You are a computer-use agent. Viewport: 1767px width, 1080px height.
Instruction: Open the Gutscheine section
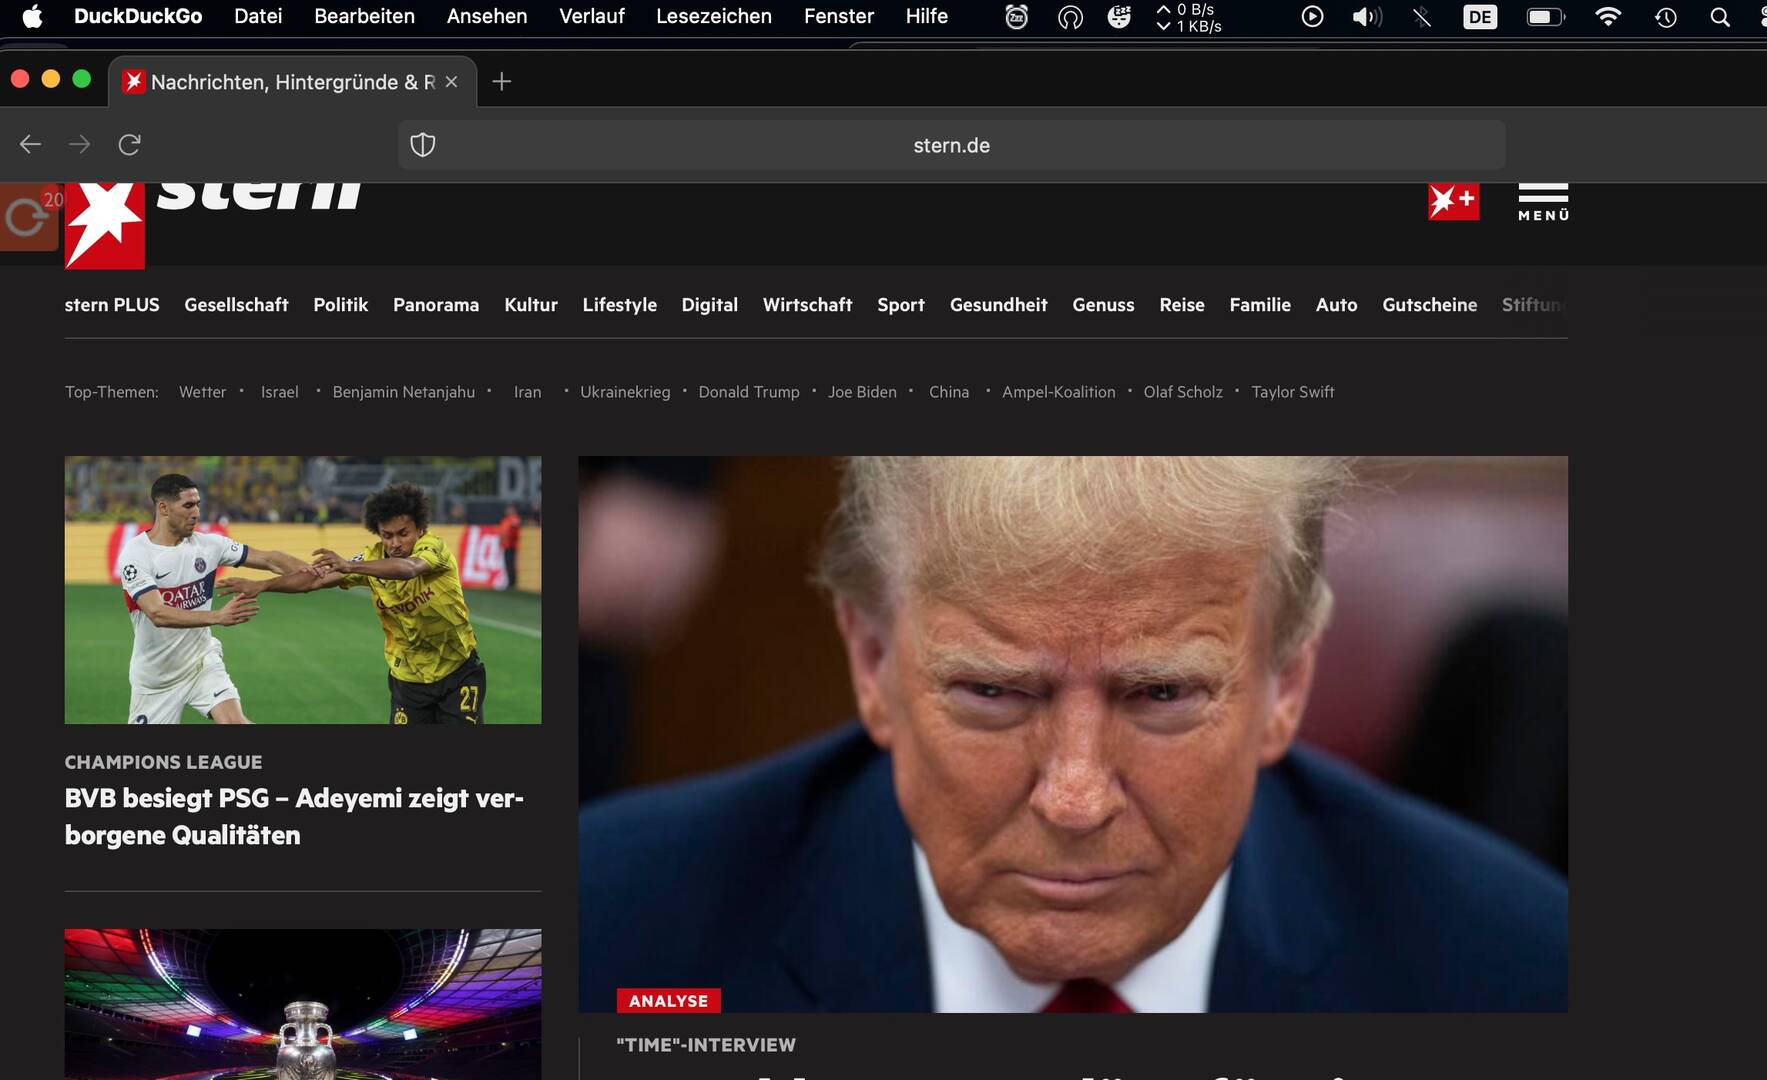click(x=1430, y=305)
